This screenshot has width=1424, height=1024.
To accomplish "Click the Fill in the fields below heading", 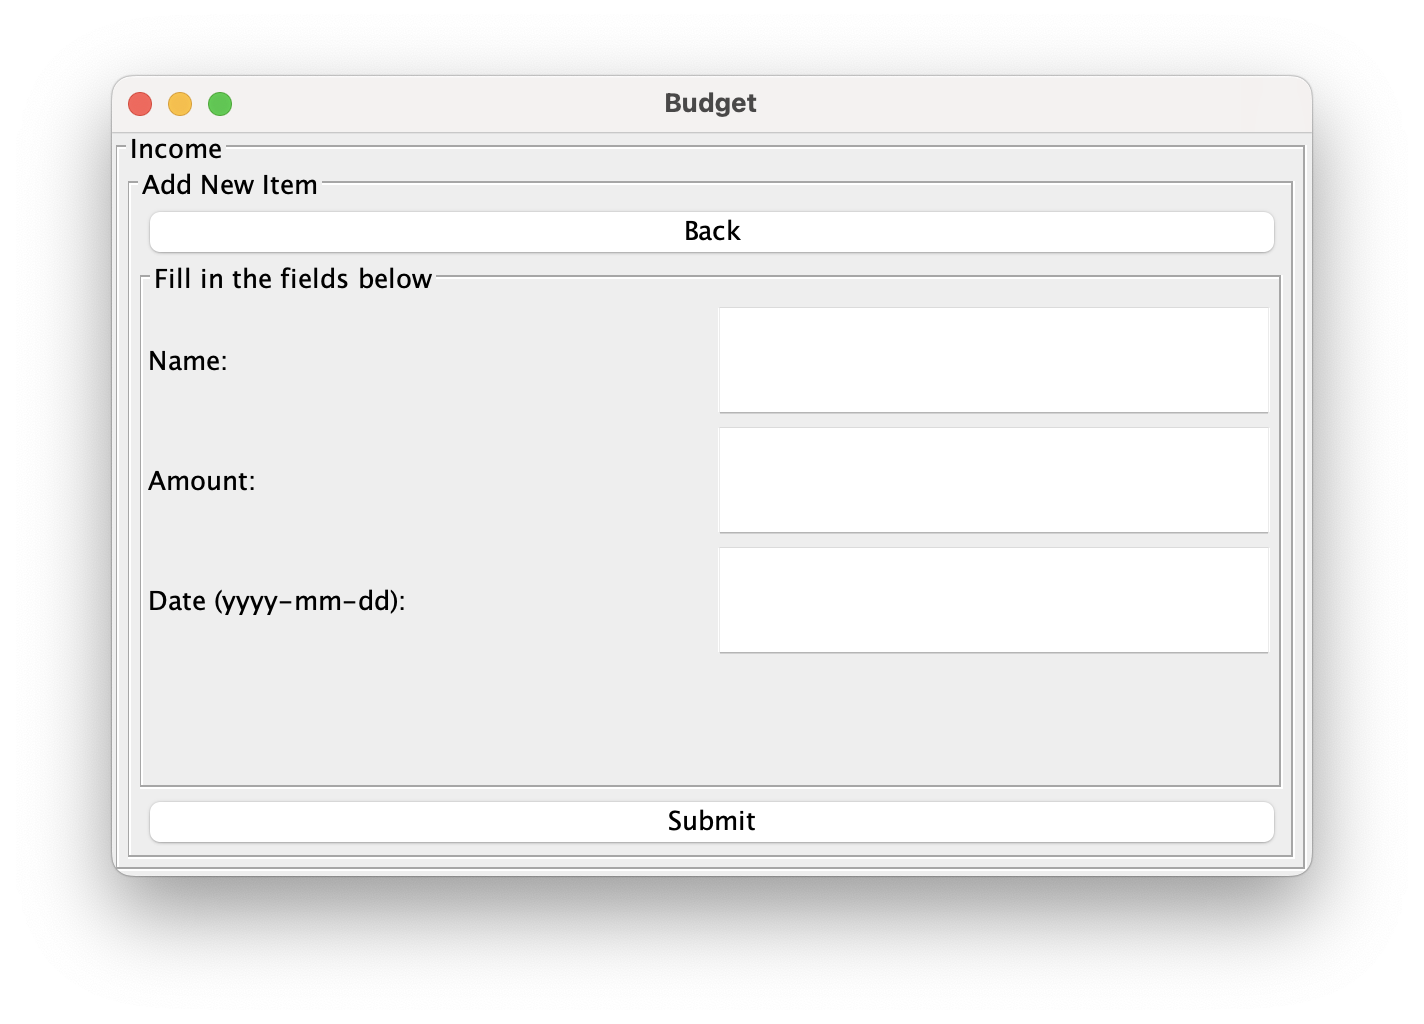I will [292, 278].
